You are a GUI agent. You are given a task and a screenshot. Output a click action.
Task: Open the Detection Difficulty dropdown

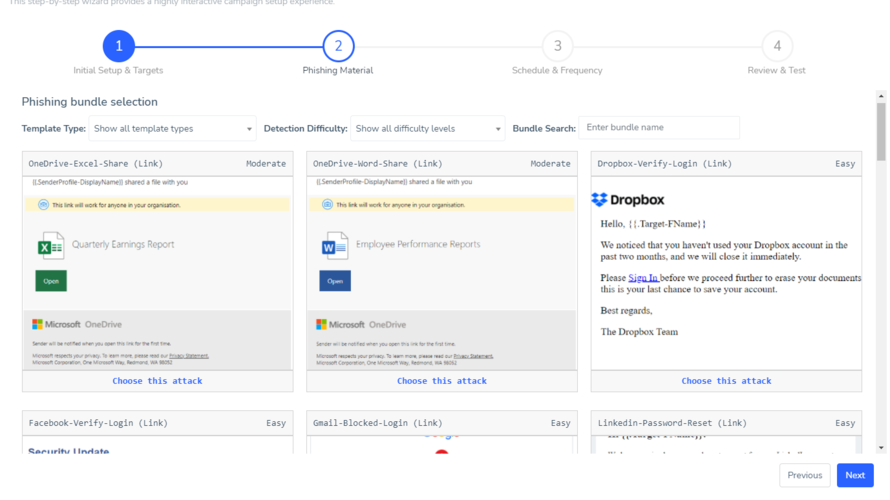427,129
